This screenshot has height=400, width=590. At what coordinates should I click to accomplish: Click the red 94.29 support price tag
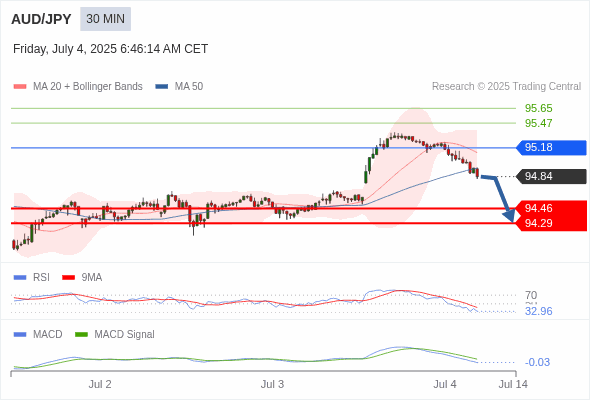[x=551, y=224]
